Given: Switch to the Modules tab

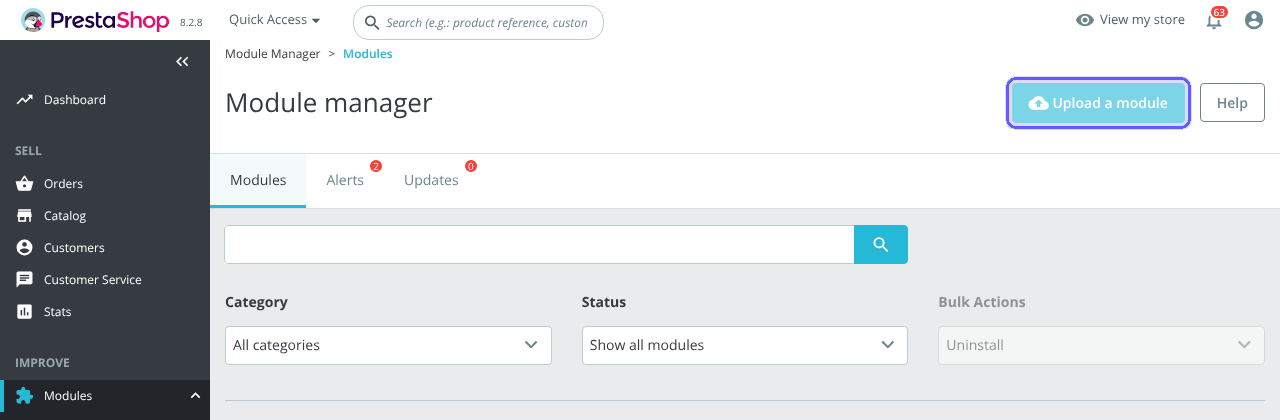Looking at the screenshot, I should pyautogui.click(x=258, y=181).
